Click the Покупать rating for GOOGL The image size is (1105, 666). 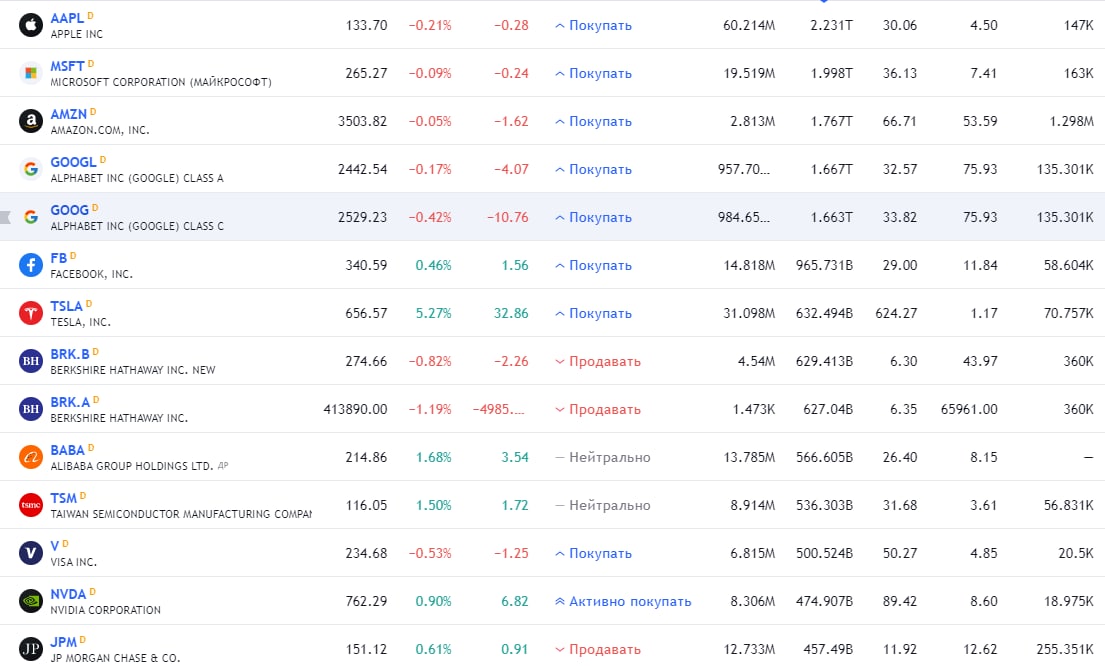pos(593,169)
